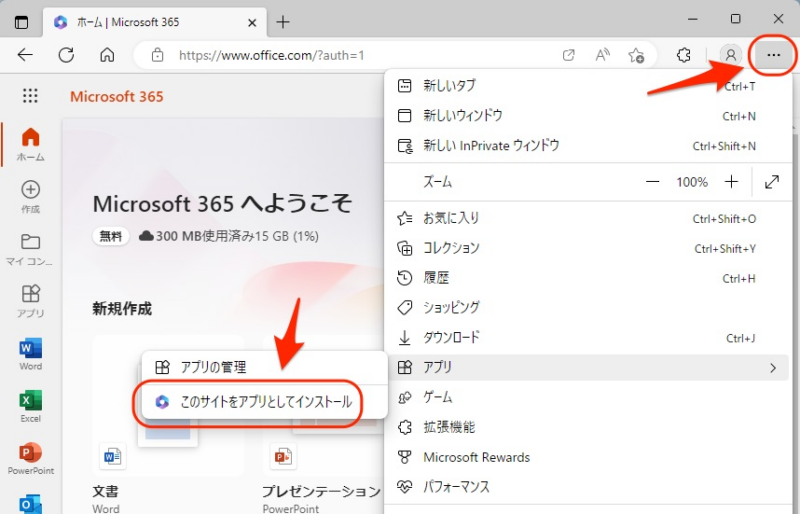Screen dimensions: 800x514
Task: Launch Outlook from the left sidebar
Action: tap(31, 504)
